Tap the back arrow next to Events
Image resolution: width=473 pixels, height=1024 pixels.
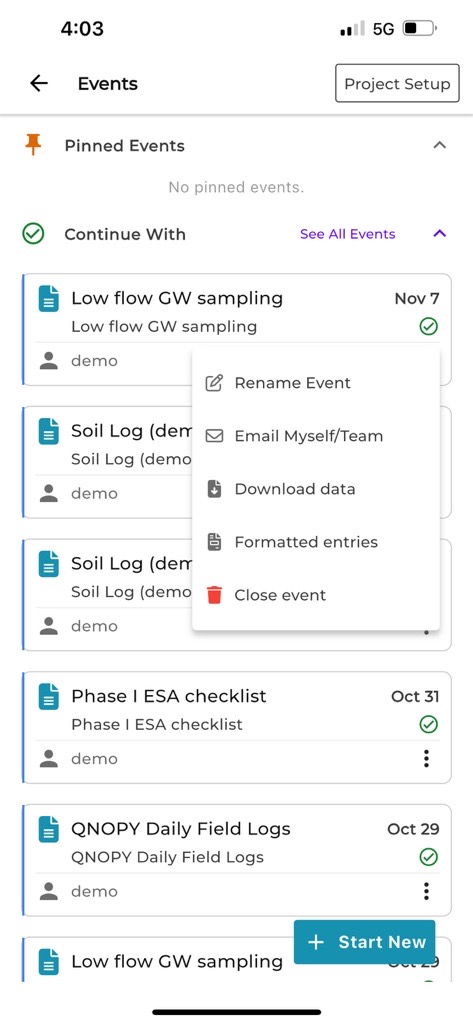(39, 83)
